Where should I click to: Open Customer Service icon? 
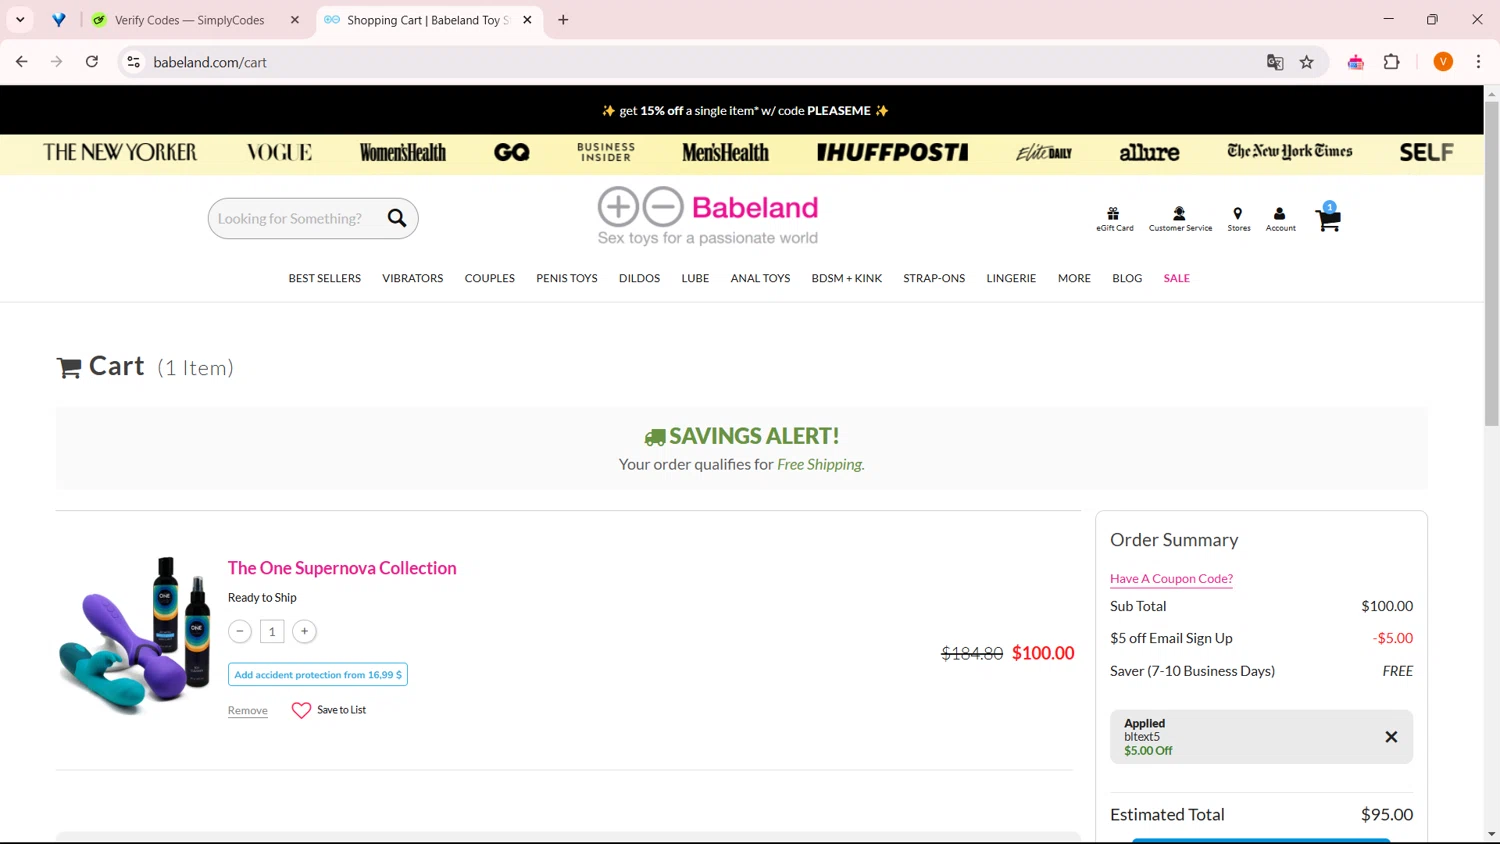[x=1180, y=219]
